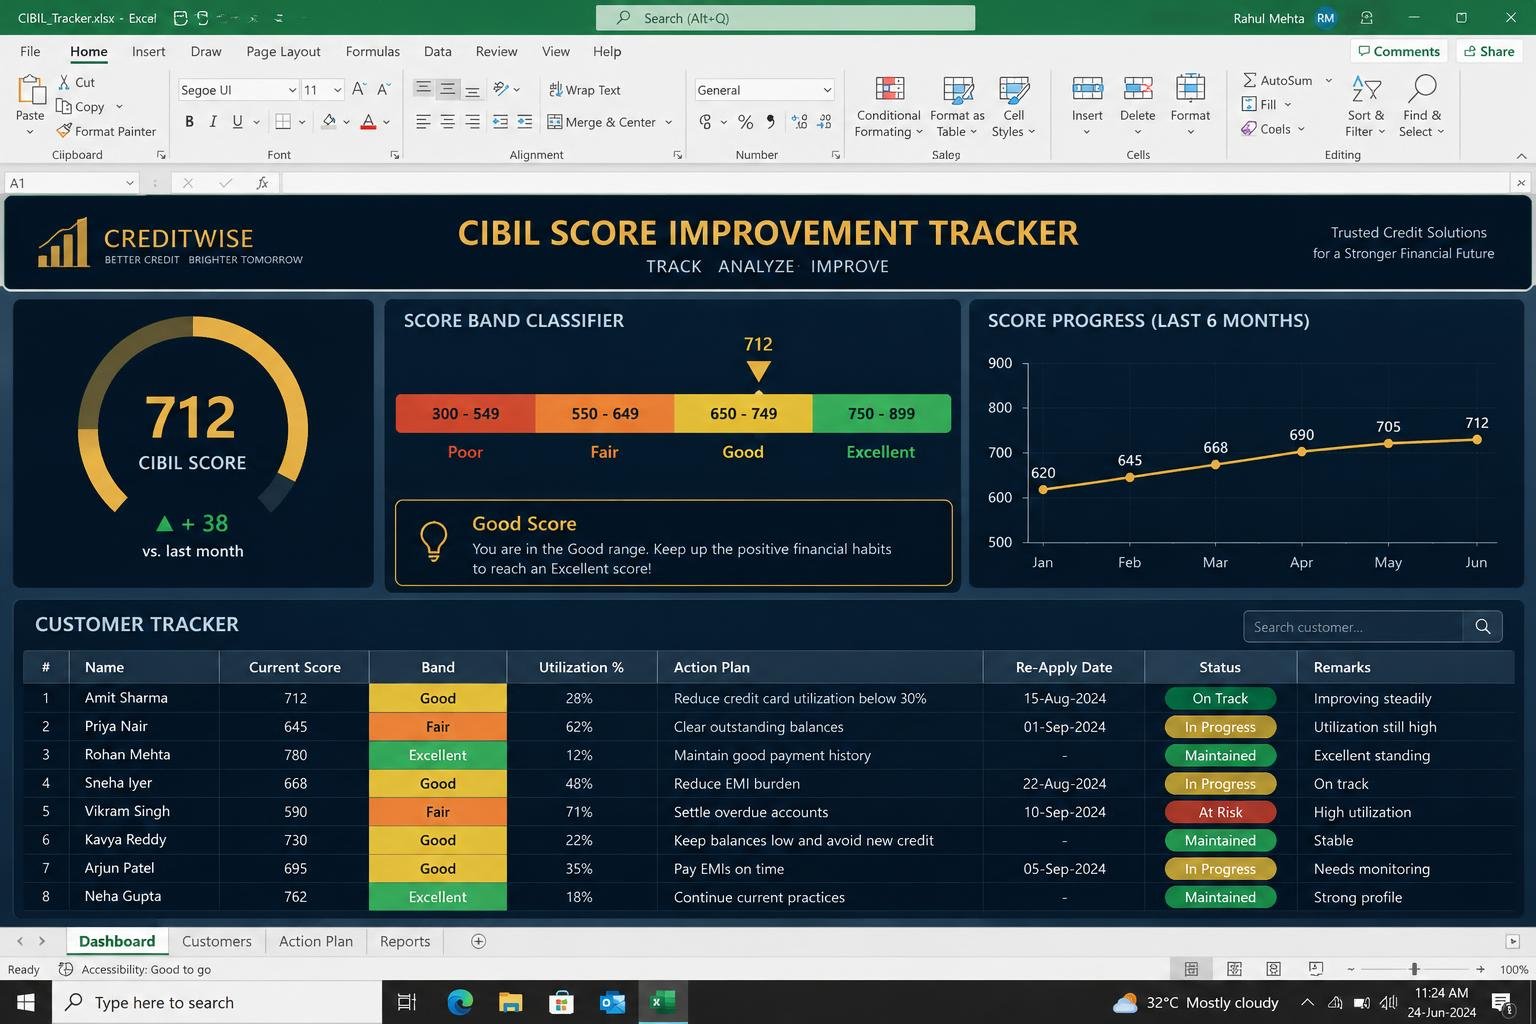Open Sort & Filter options

tap(1366, 106)
